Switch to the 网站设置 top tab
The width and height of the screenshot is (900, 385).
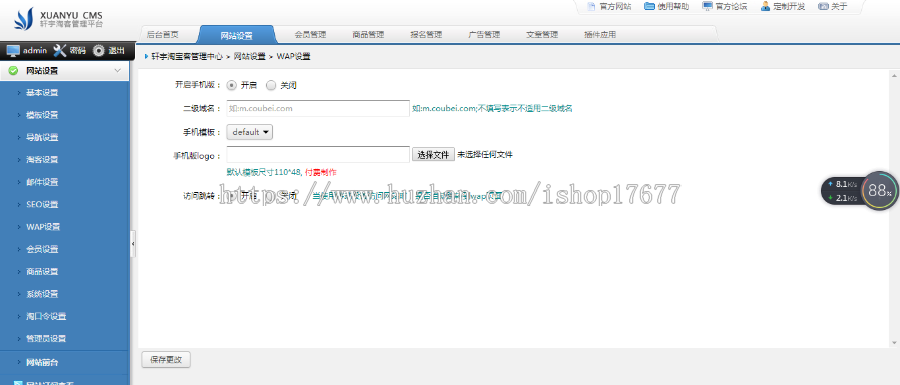point(236,35)
